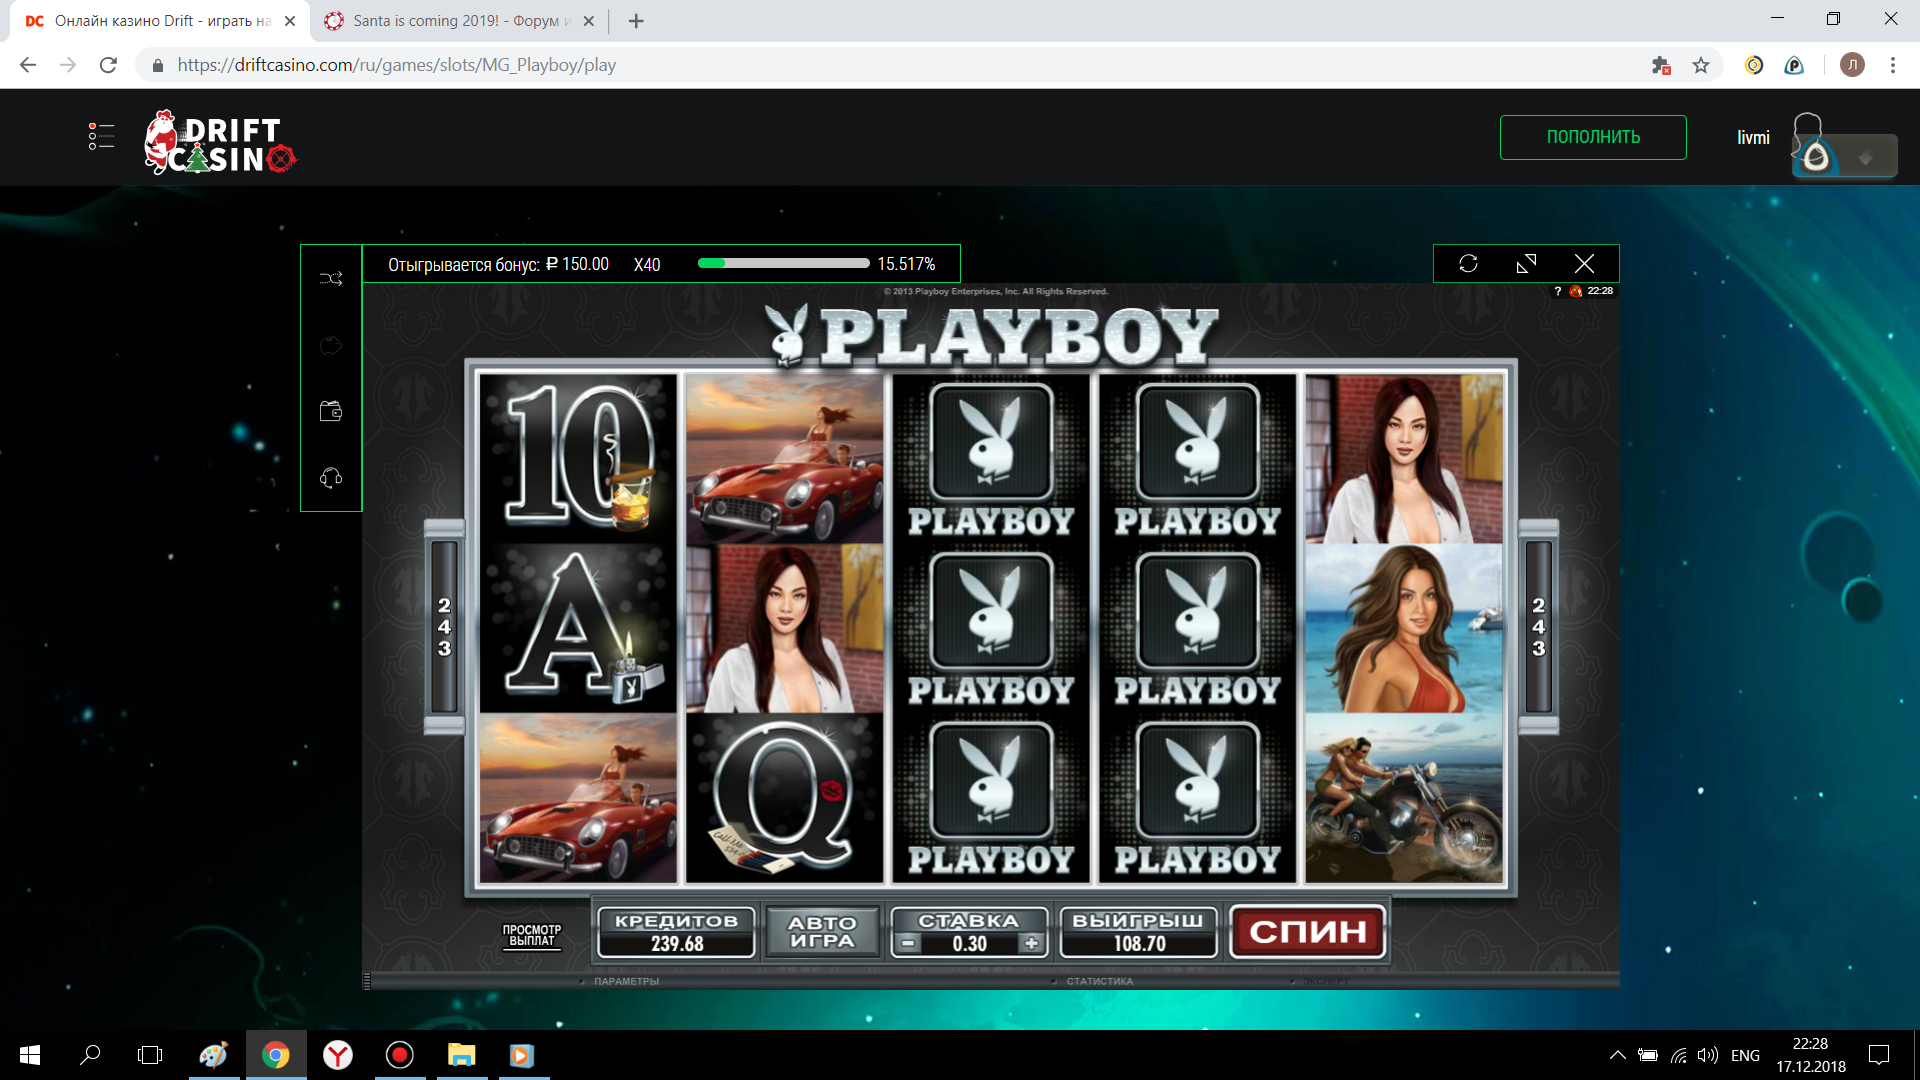Screen dimensions: 1920x1080
Task: Open support headset icon in sidebar
Action: coord(331,478)
